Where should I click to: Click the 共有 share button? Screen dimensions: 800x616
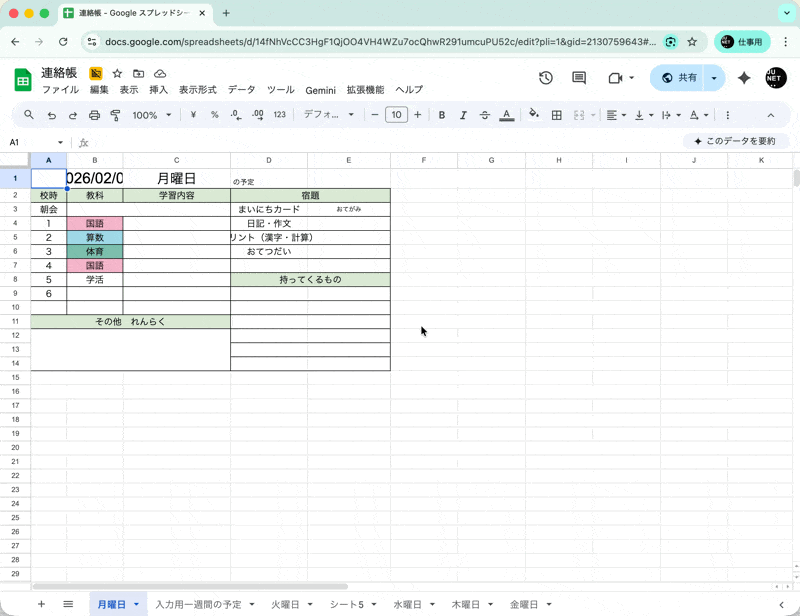click(x=678, y=78)
